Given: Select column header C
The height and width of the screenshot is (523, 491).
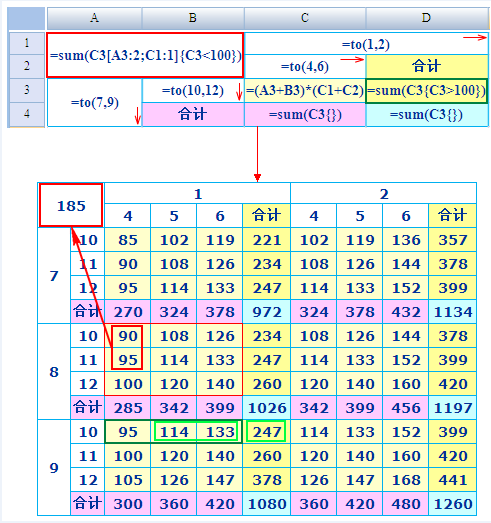Looking at the screenshot, I should pos(305,18).
